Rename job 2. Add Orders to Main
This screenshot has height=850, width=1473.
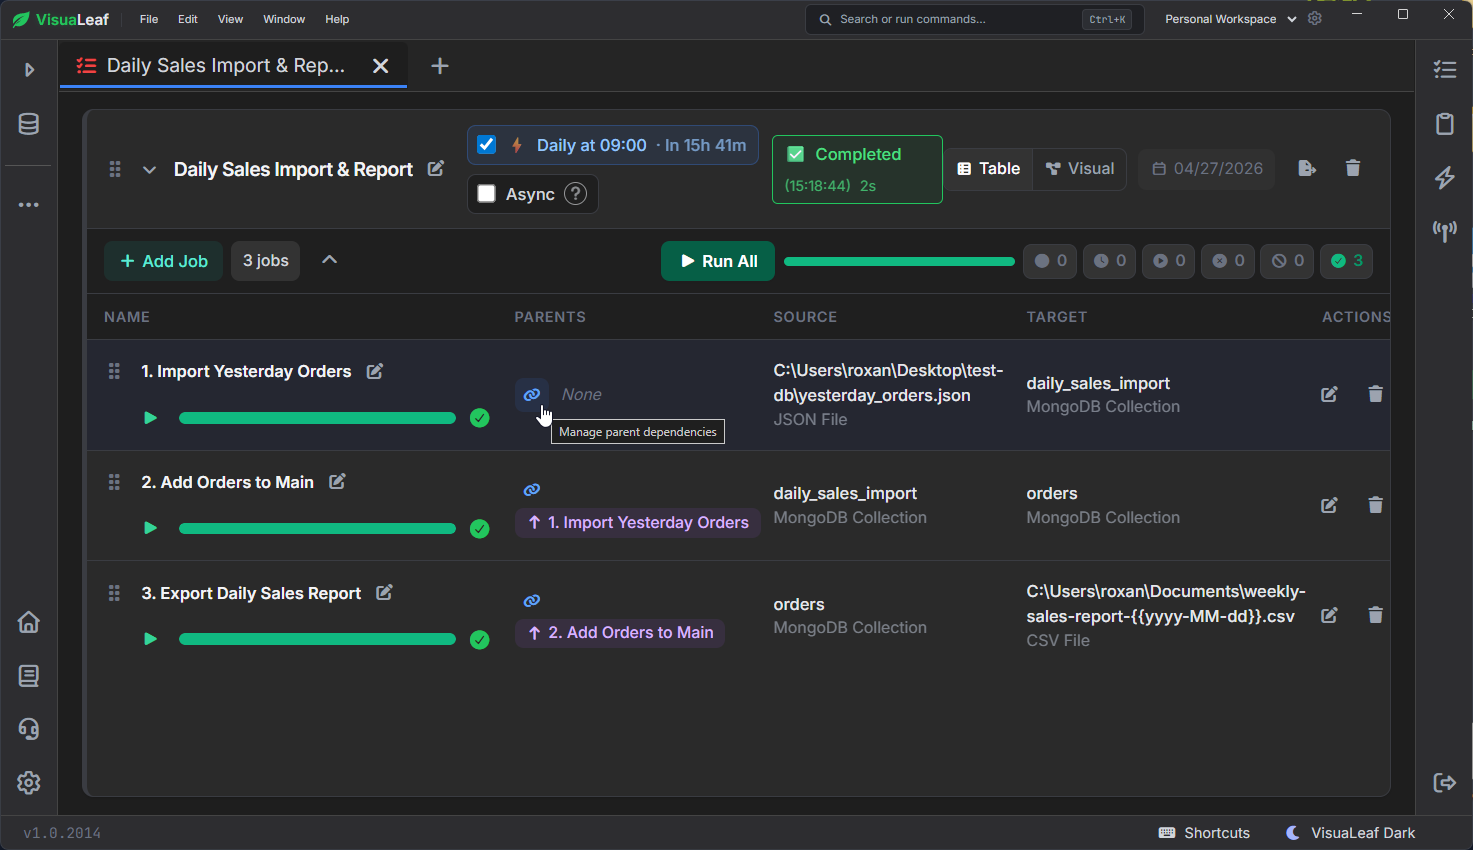[x=338, y=482]
